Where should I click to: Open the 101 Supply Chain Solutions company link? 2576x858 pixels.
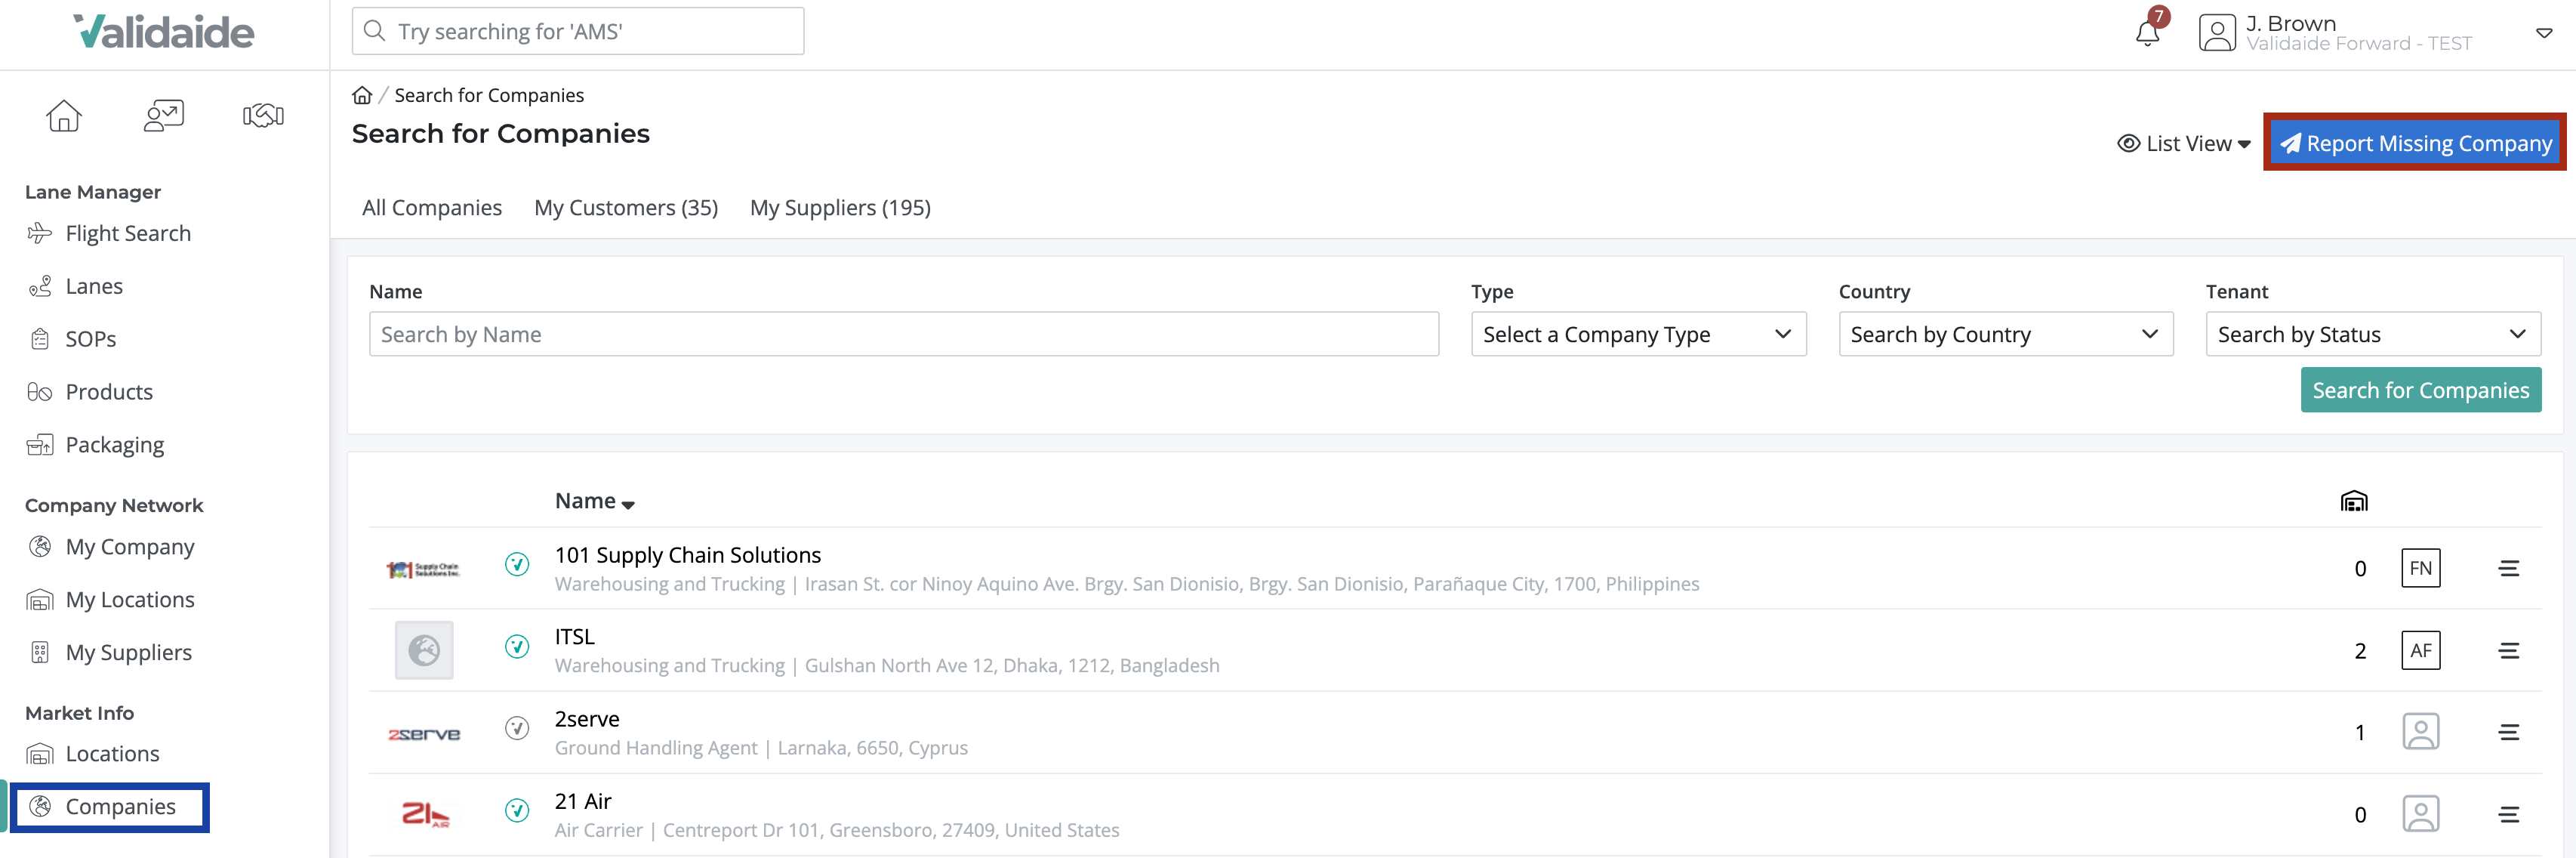point(687,555)
